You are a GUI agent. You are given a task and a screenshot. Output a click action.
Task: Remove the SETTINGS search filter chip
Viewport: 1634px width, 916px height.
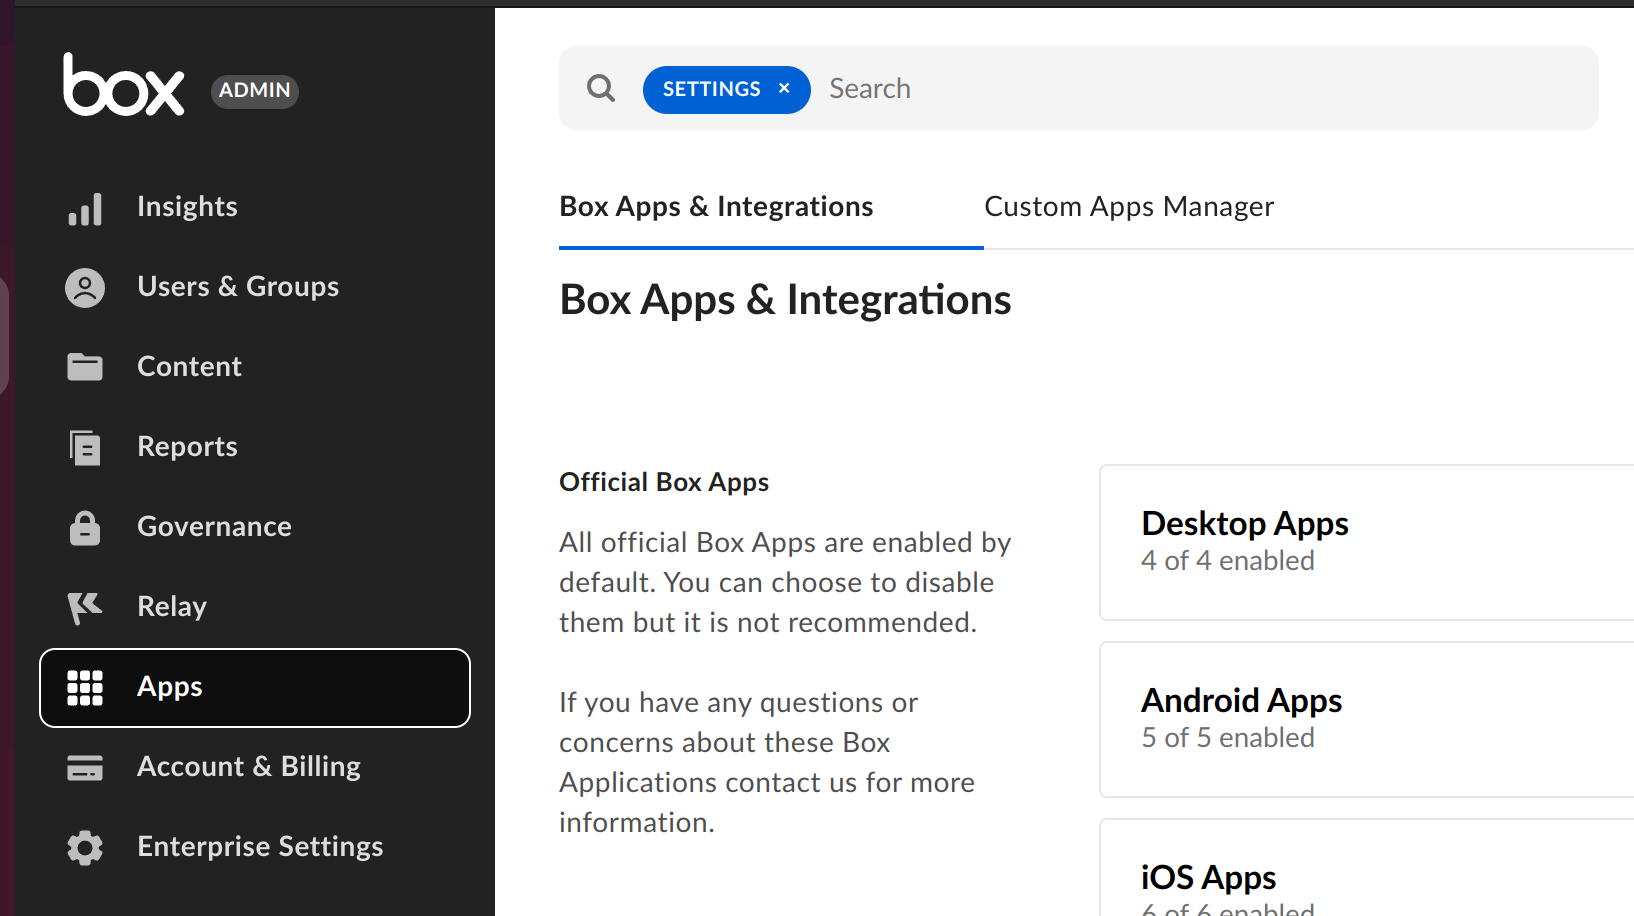point(784,89)
